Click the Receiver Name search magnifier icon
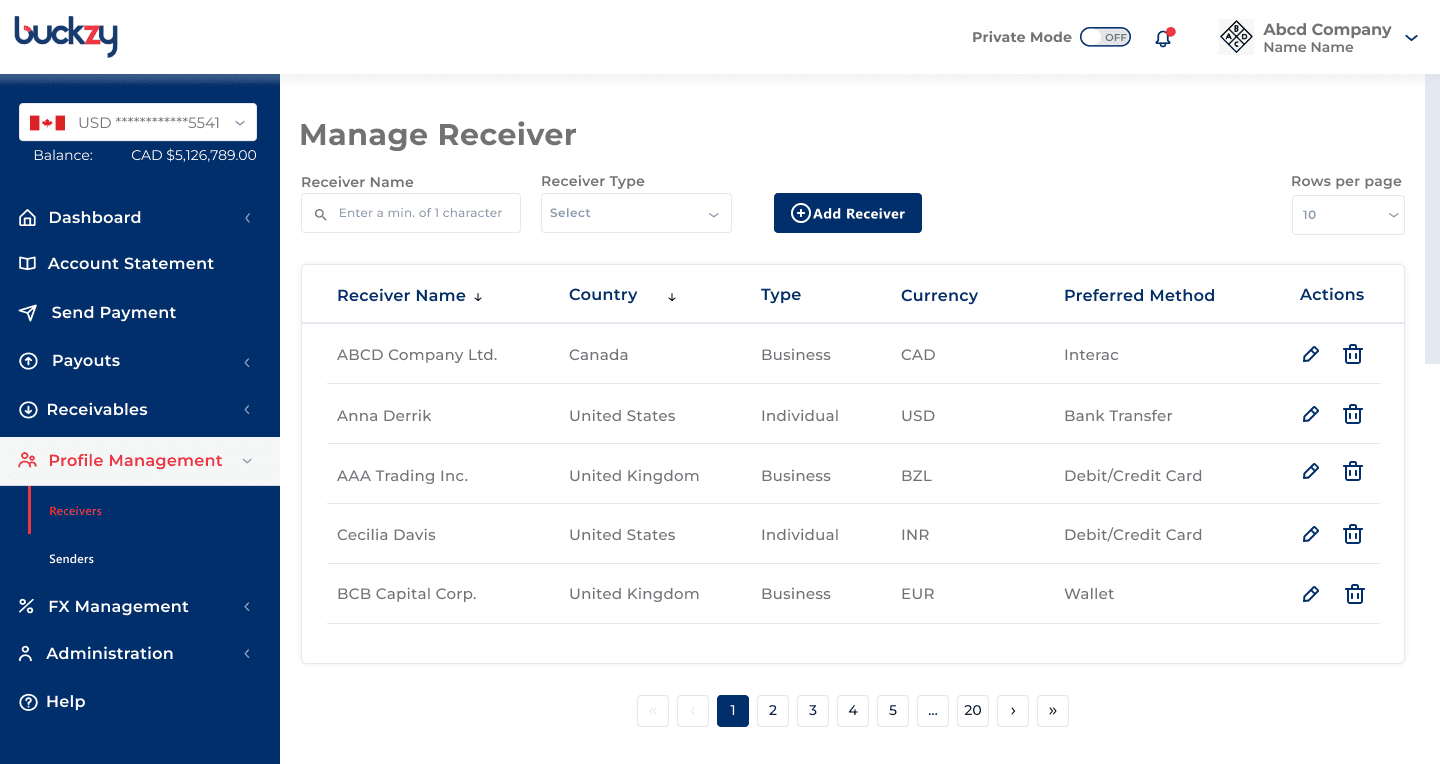Viewport: 1440px width, 764px height. [x=321, y=214]
